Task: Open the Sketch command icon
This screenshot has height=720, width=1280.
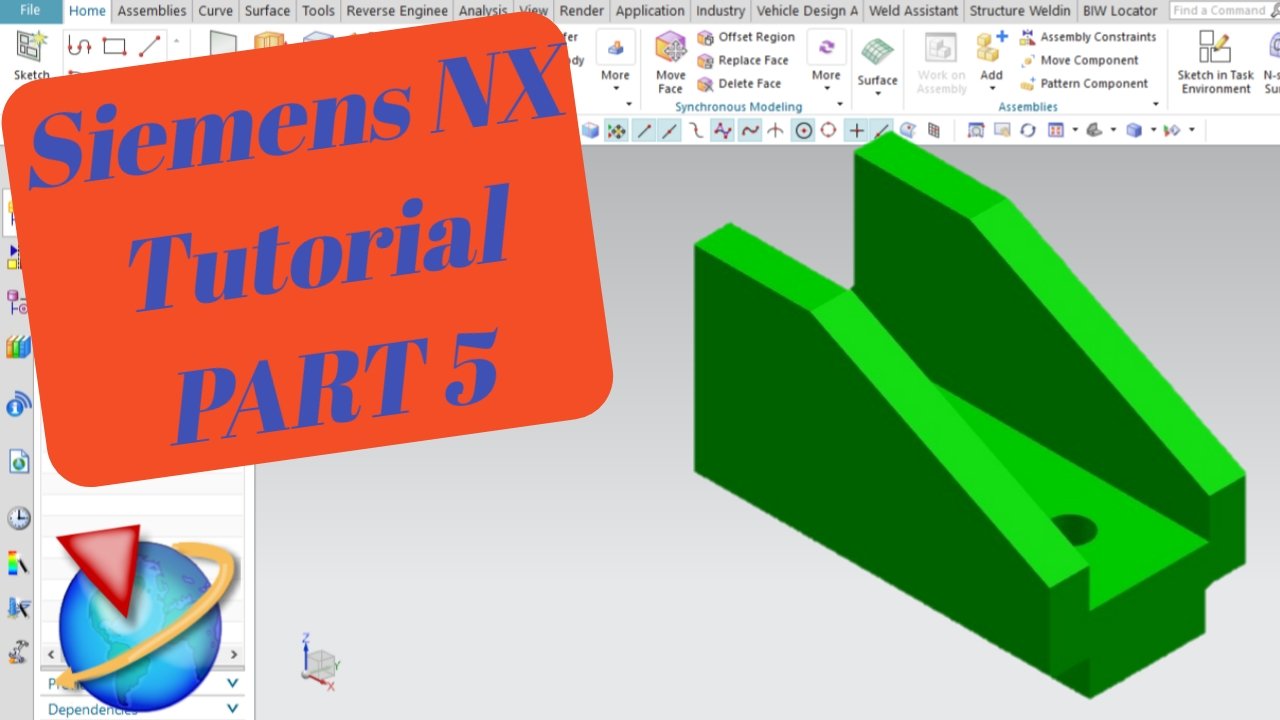Action: tap(32, 46)
